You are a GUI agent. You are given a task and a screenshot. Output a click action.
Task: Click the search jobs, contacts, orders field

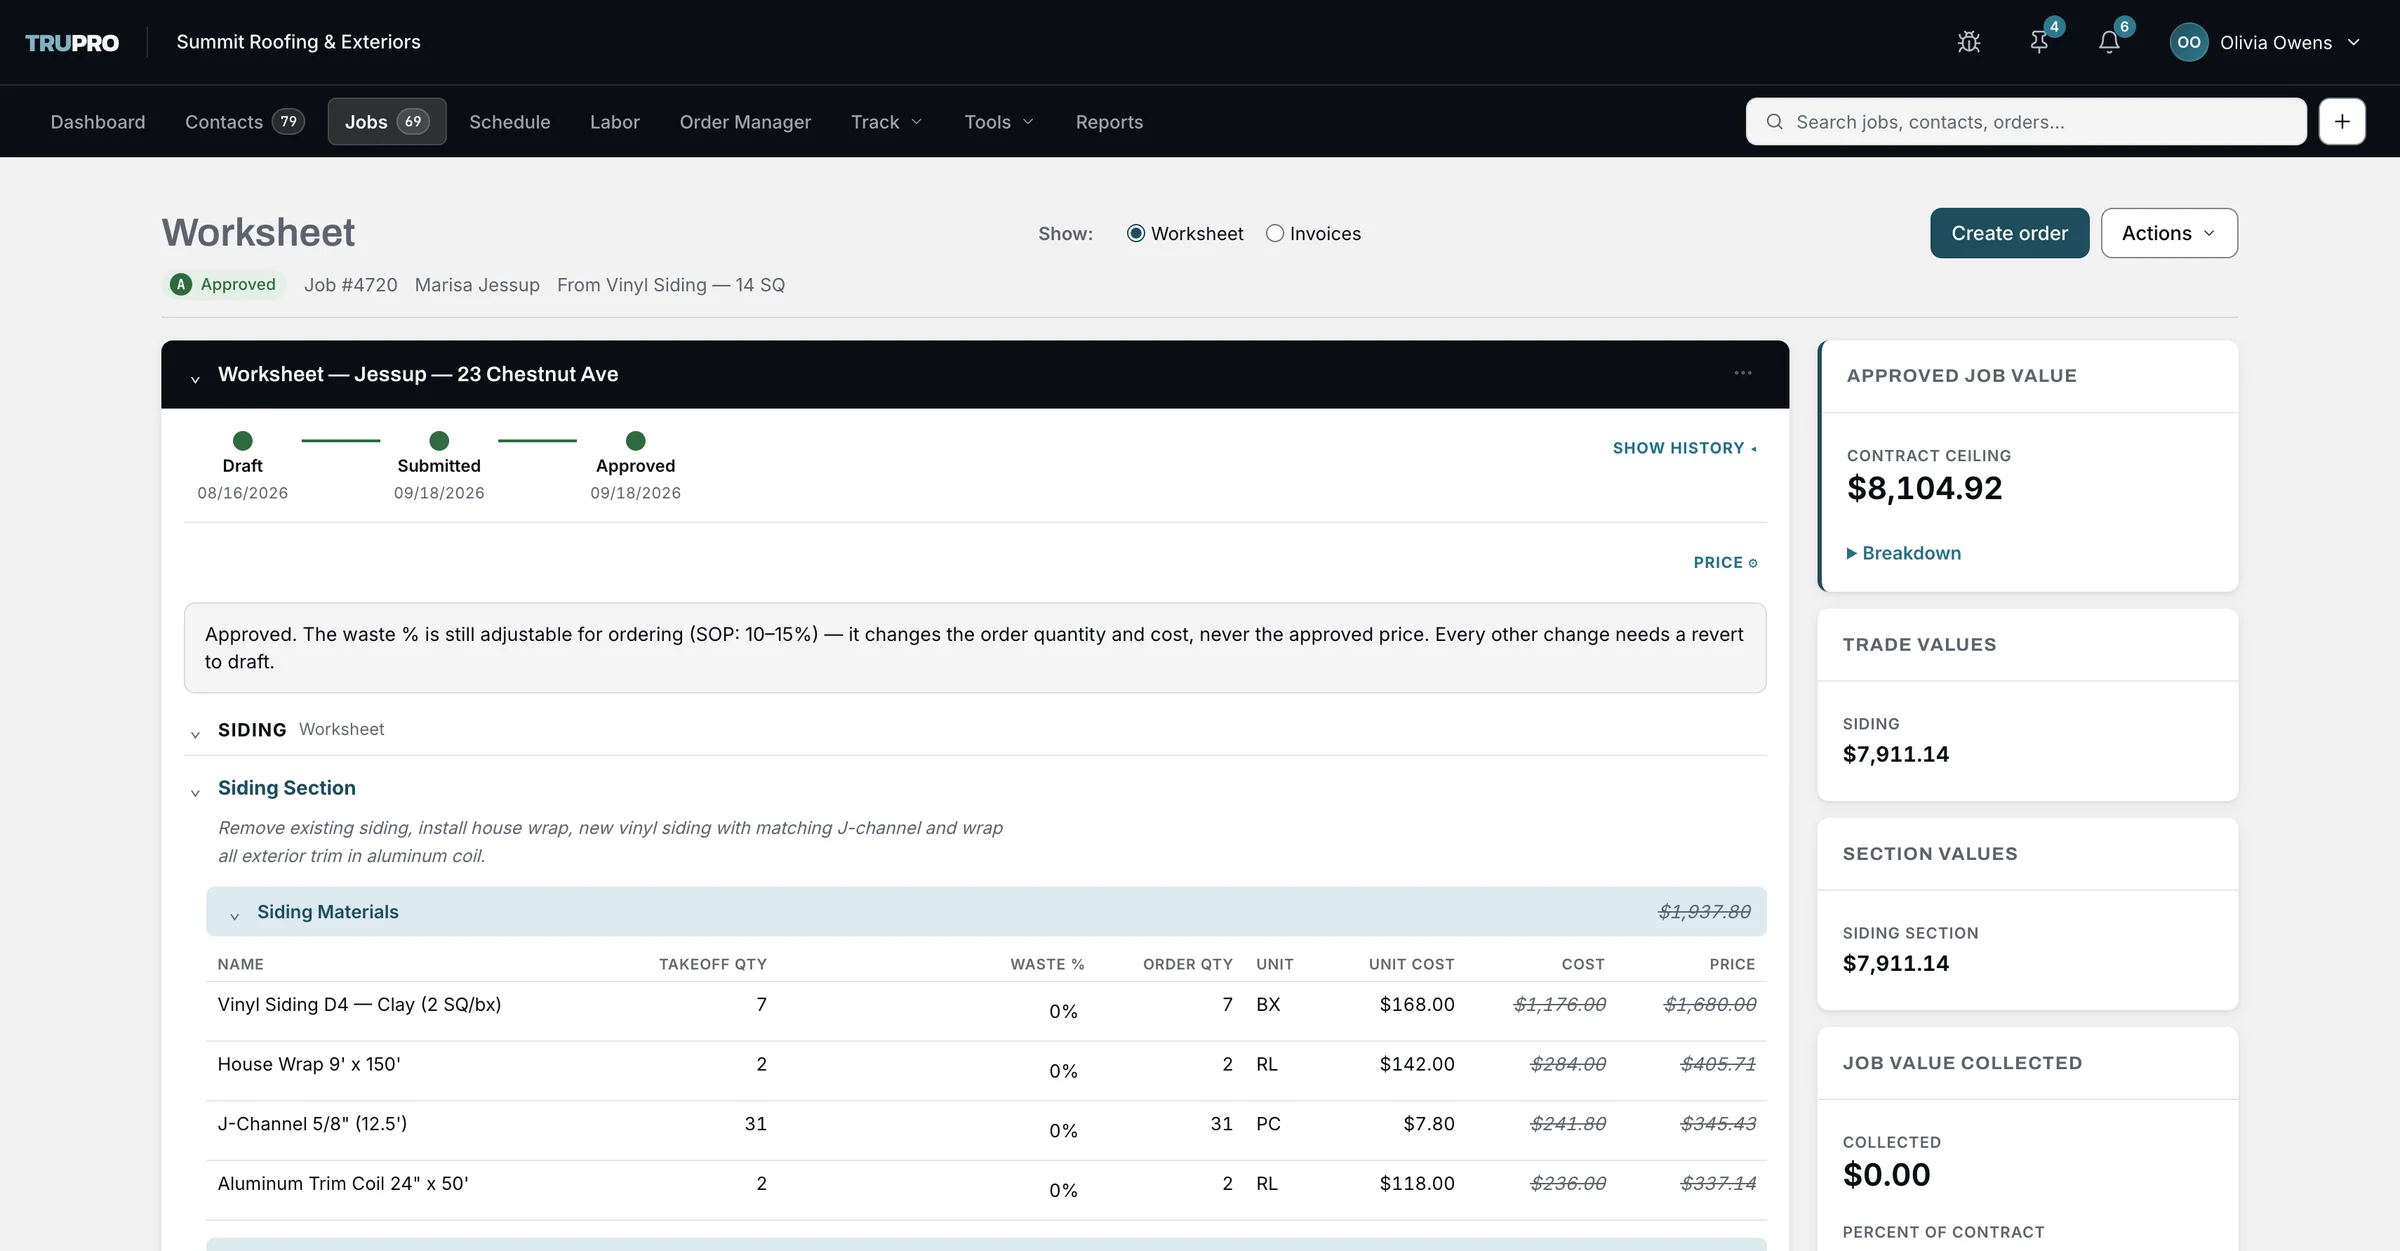[2026, 122]
